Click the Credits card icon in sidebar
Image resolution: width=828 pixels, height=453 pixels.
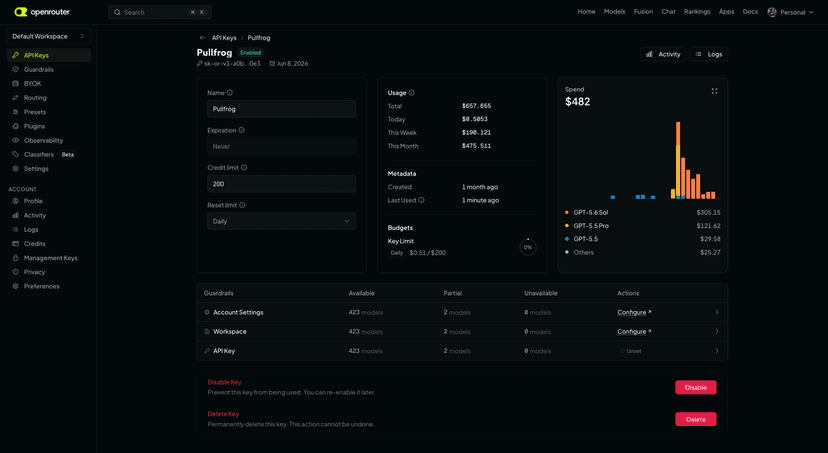point(15,243)
